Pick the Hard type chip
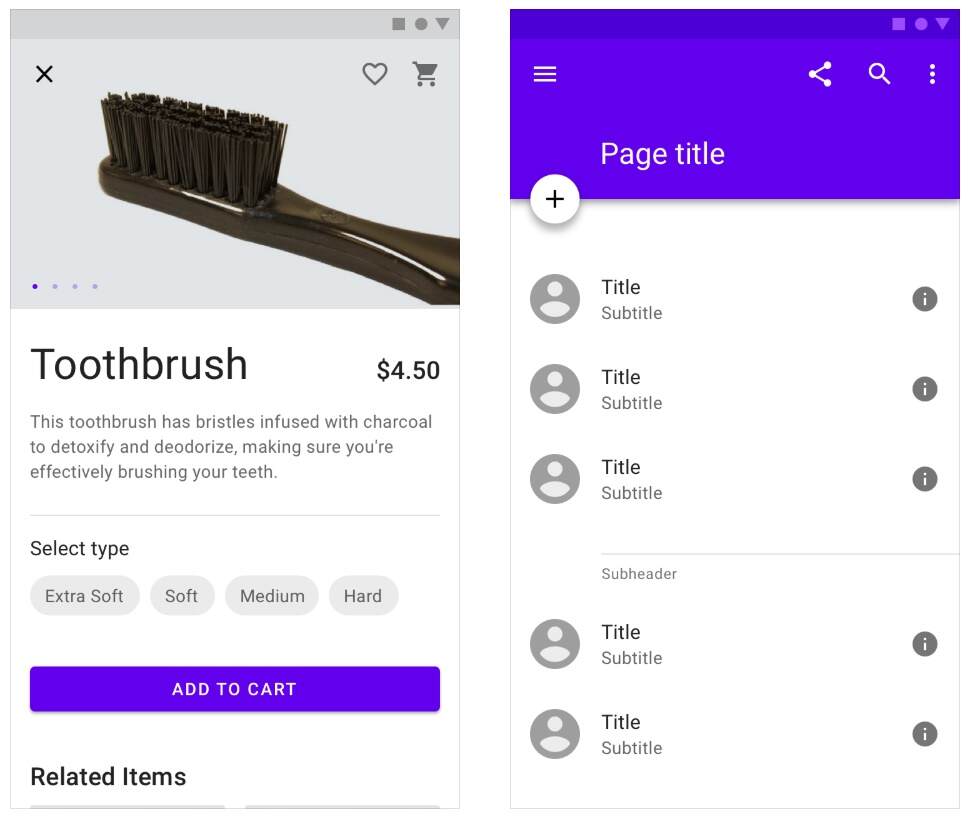The height and width of the screenshot is (816, 970). point(363,596)
